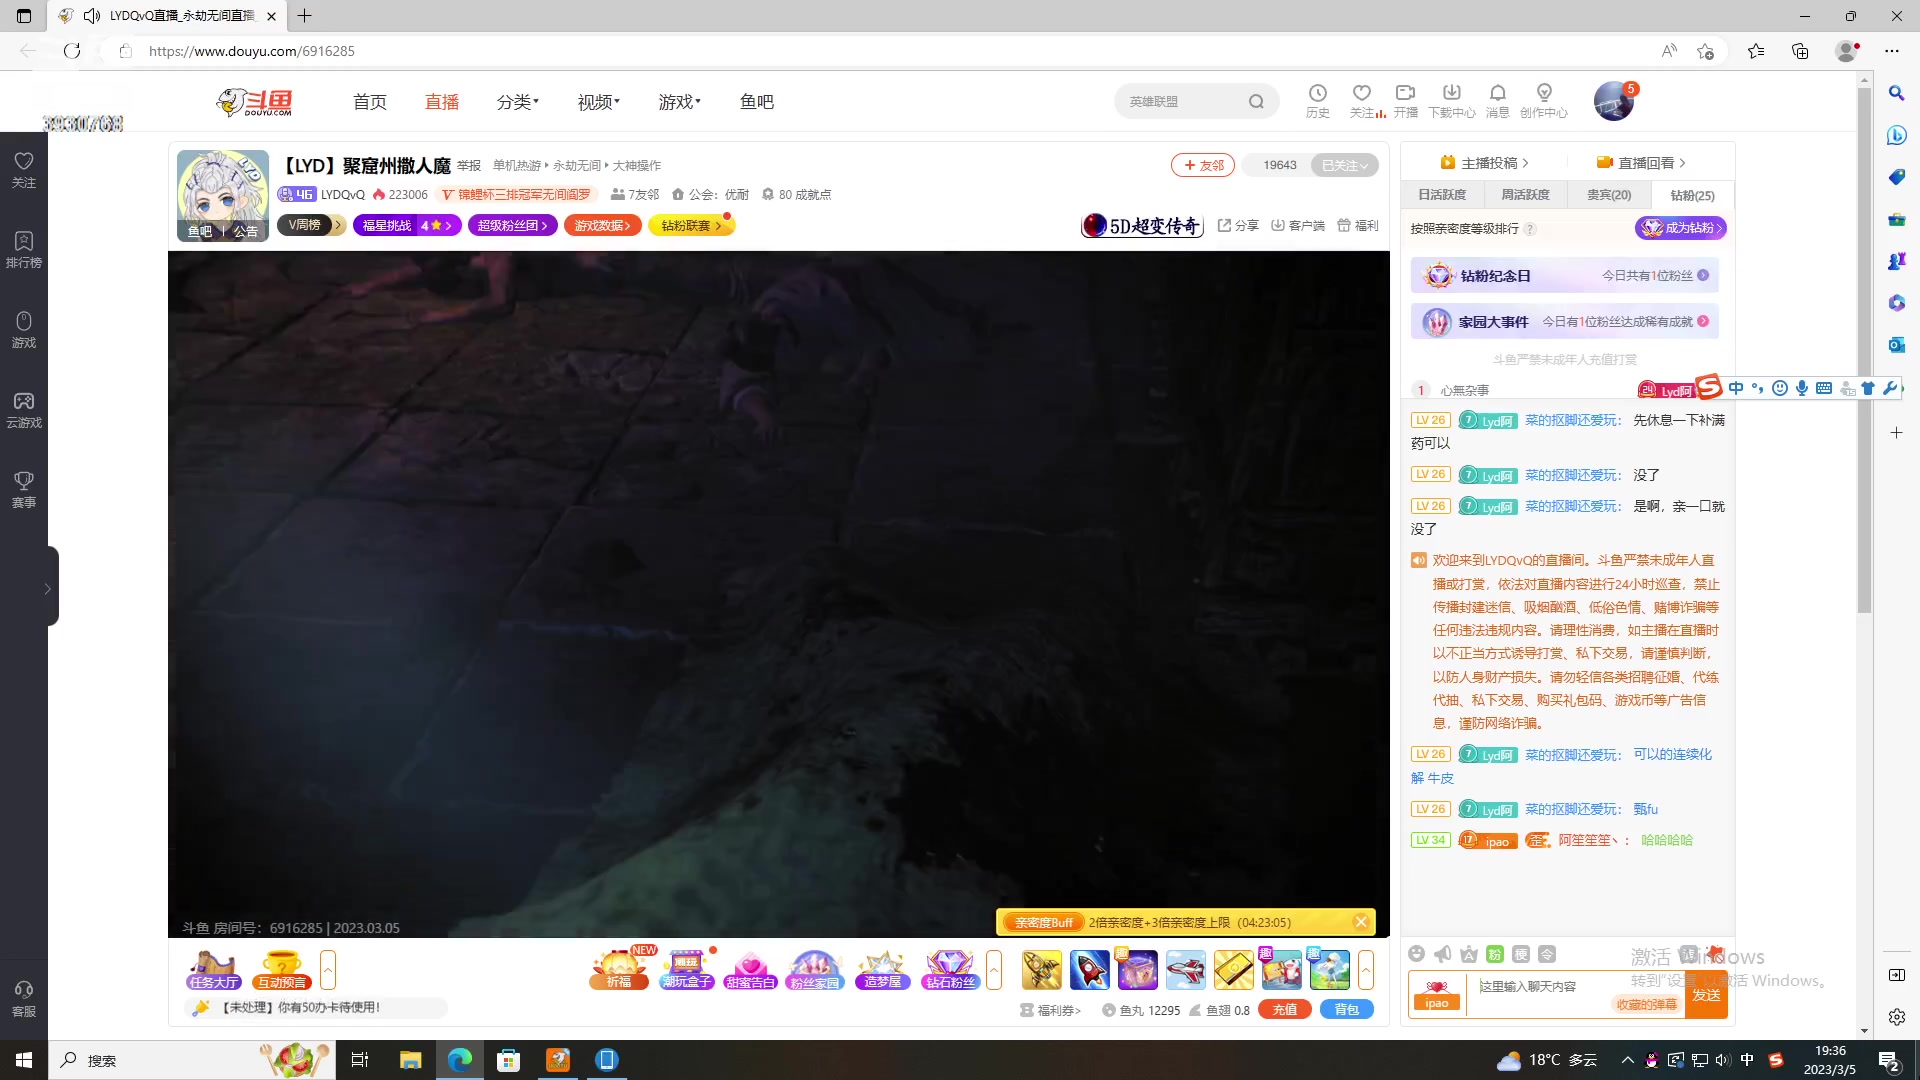Open 创作中心 lightbulb icon

point(1543,100)
